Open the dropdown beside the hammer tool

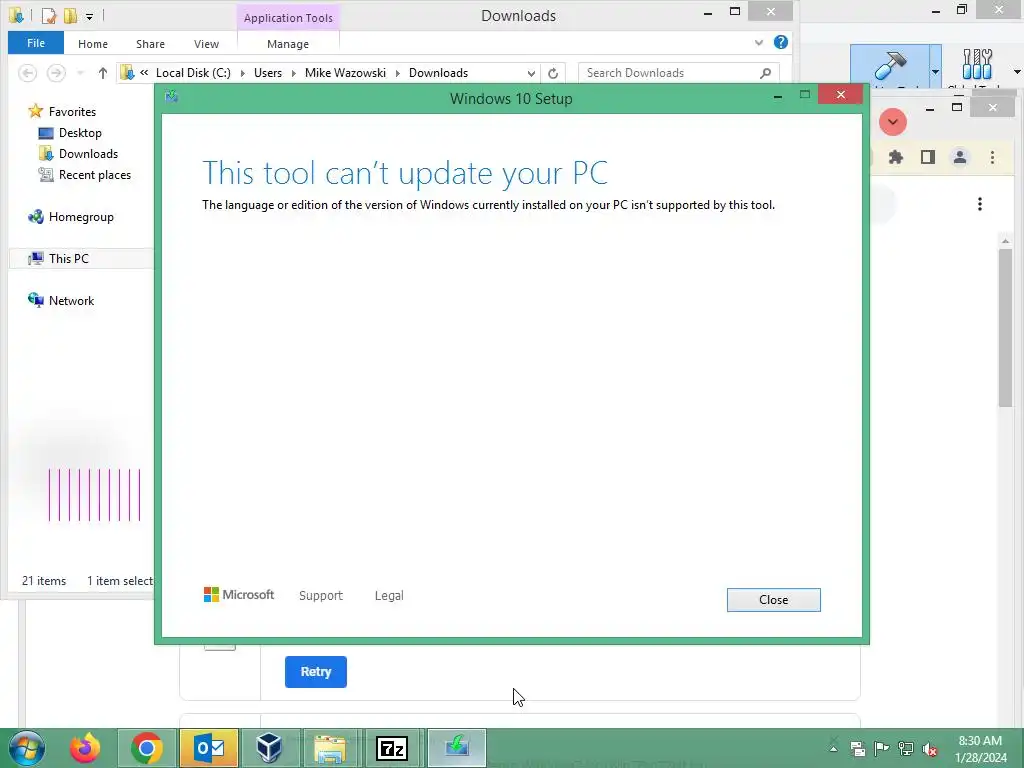pyautogui.click(x=935, y=71)
